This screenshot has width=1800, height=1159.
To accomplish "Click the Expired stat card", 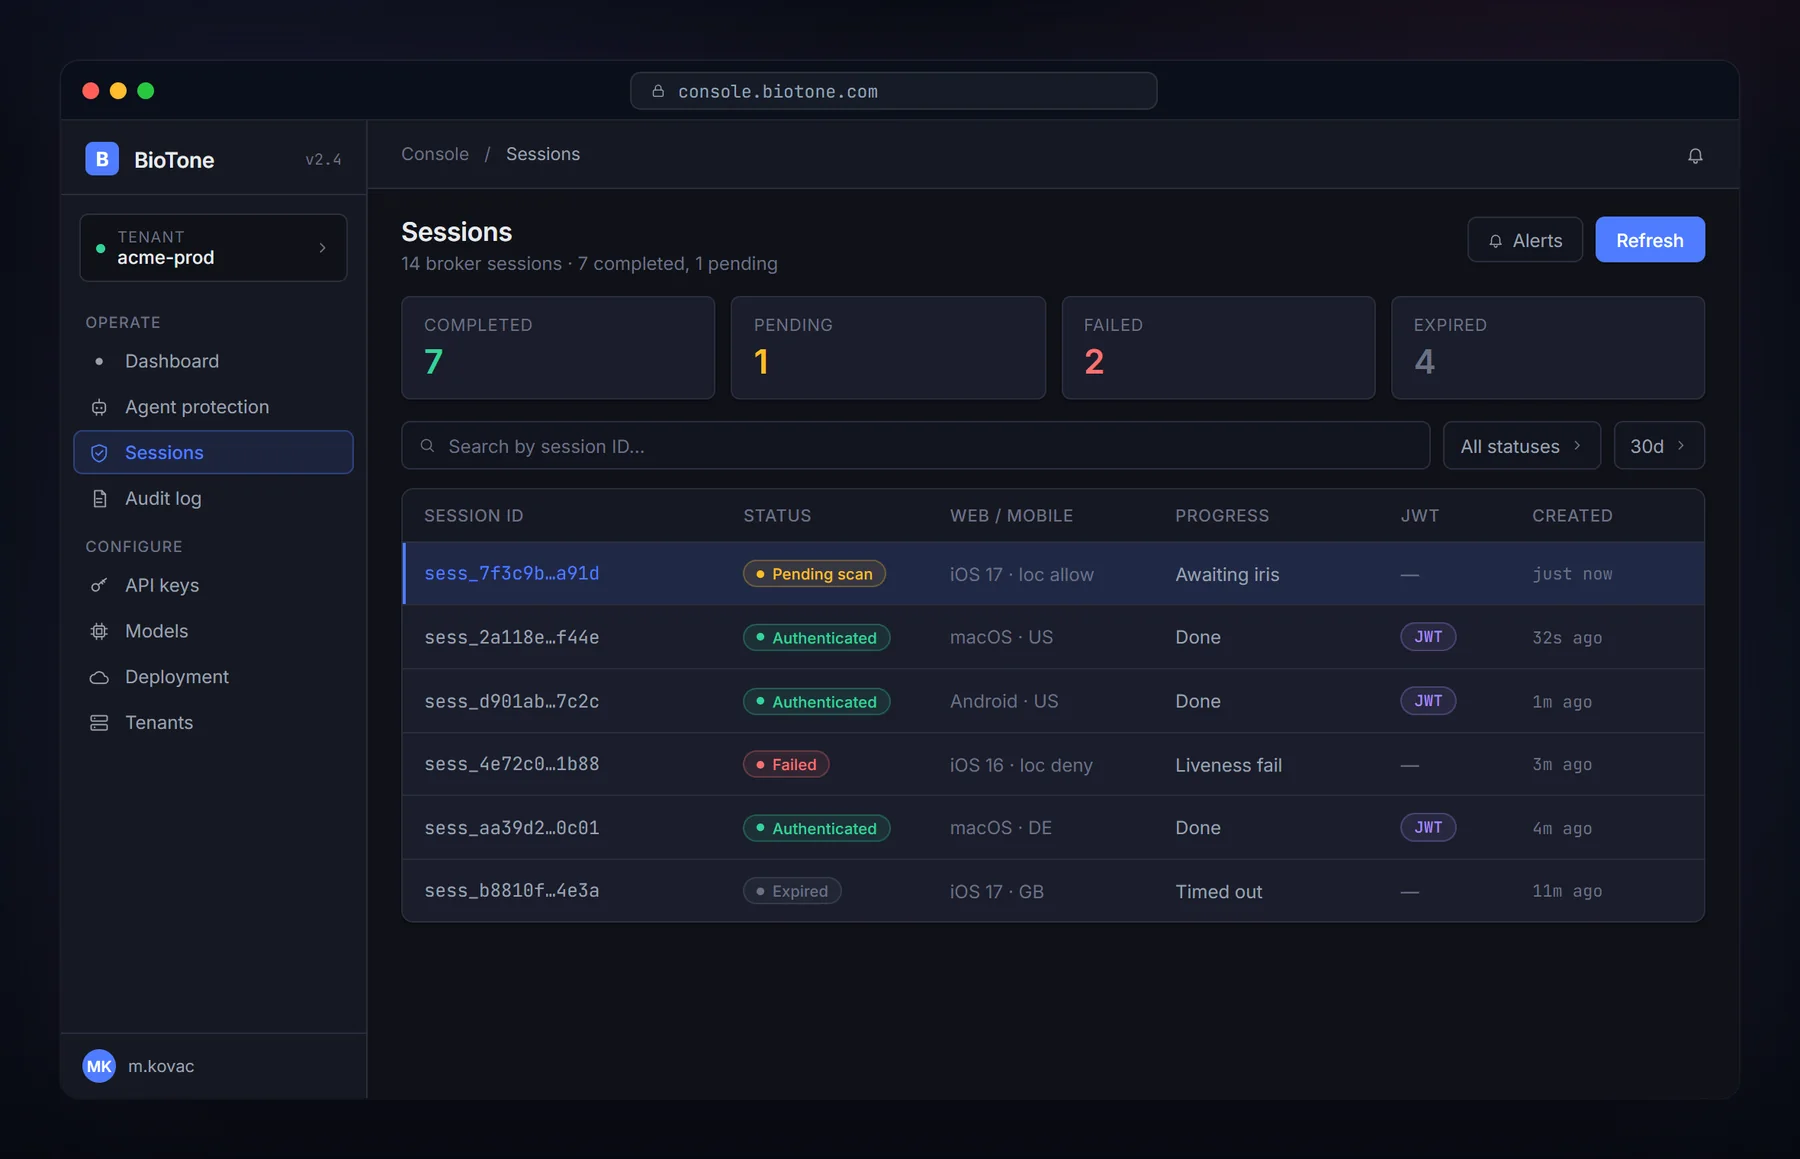I will [1548, 348].
